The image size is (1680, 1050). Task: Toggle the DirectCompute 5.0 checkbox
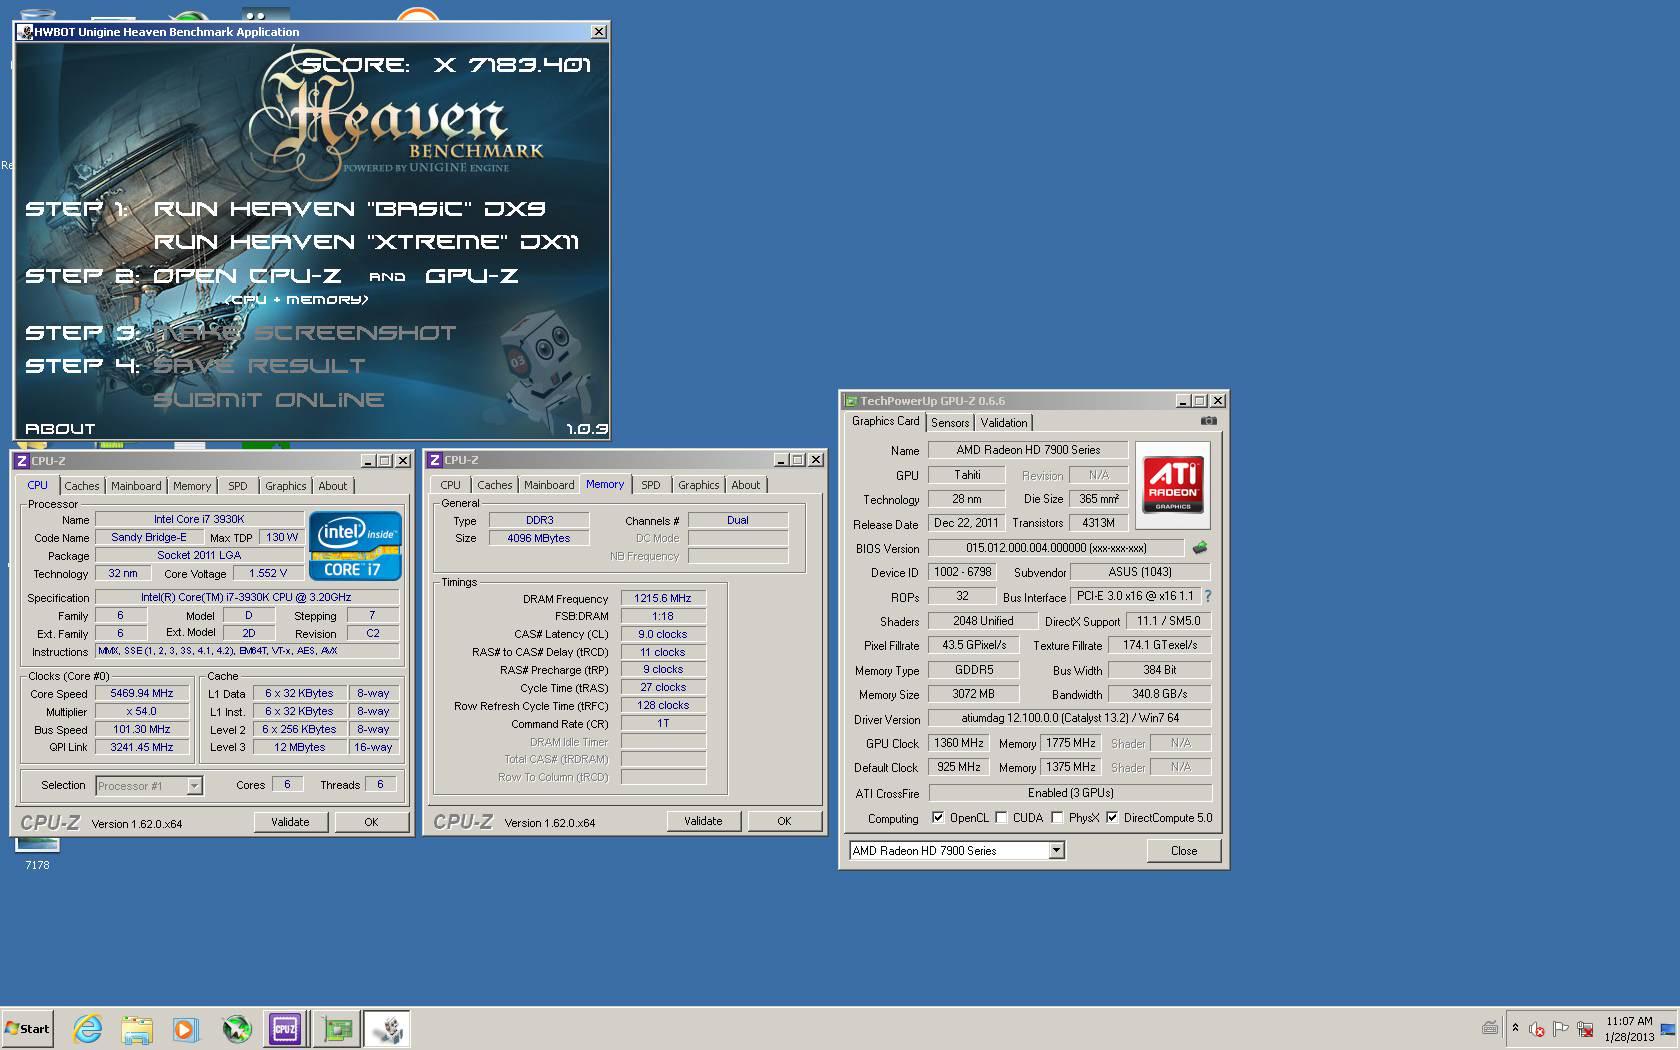(1112, 817)
